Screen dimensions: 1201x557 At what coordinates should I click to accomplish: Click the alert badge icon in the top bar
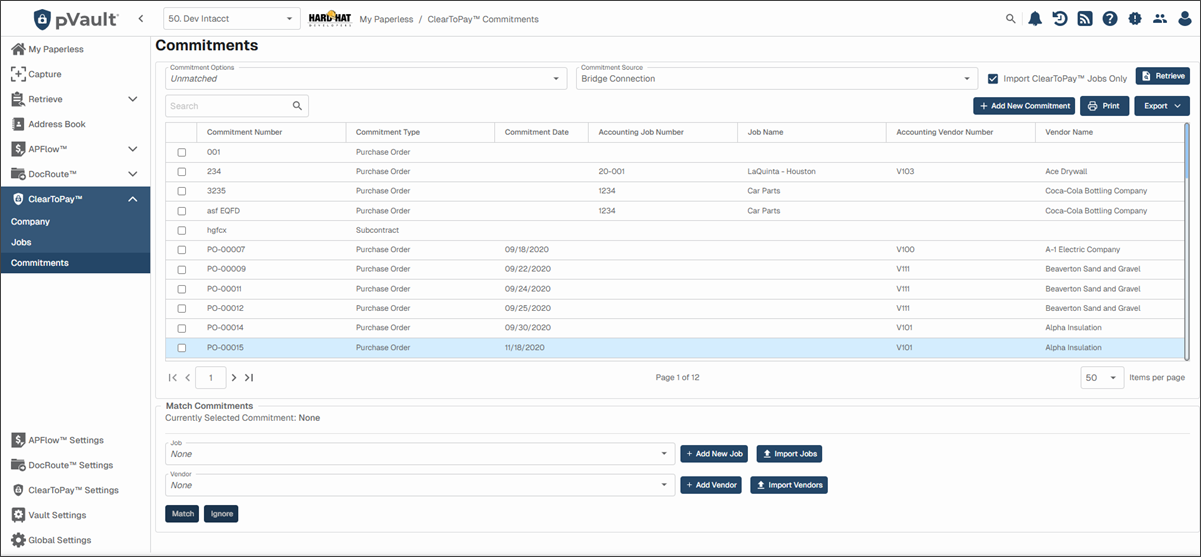(x=1135, y=19)
